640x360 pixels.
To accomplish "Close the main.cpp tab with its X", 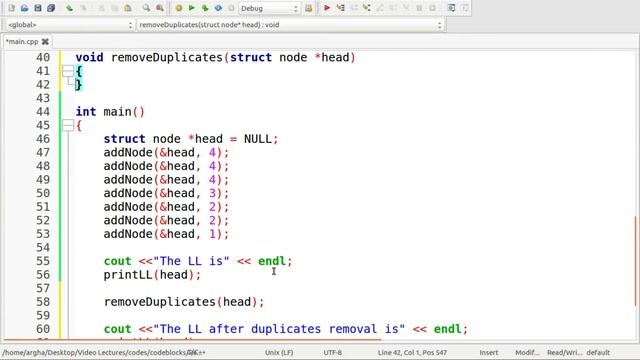I will coord(45,42).
